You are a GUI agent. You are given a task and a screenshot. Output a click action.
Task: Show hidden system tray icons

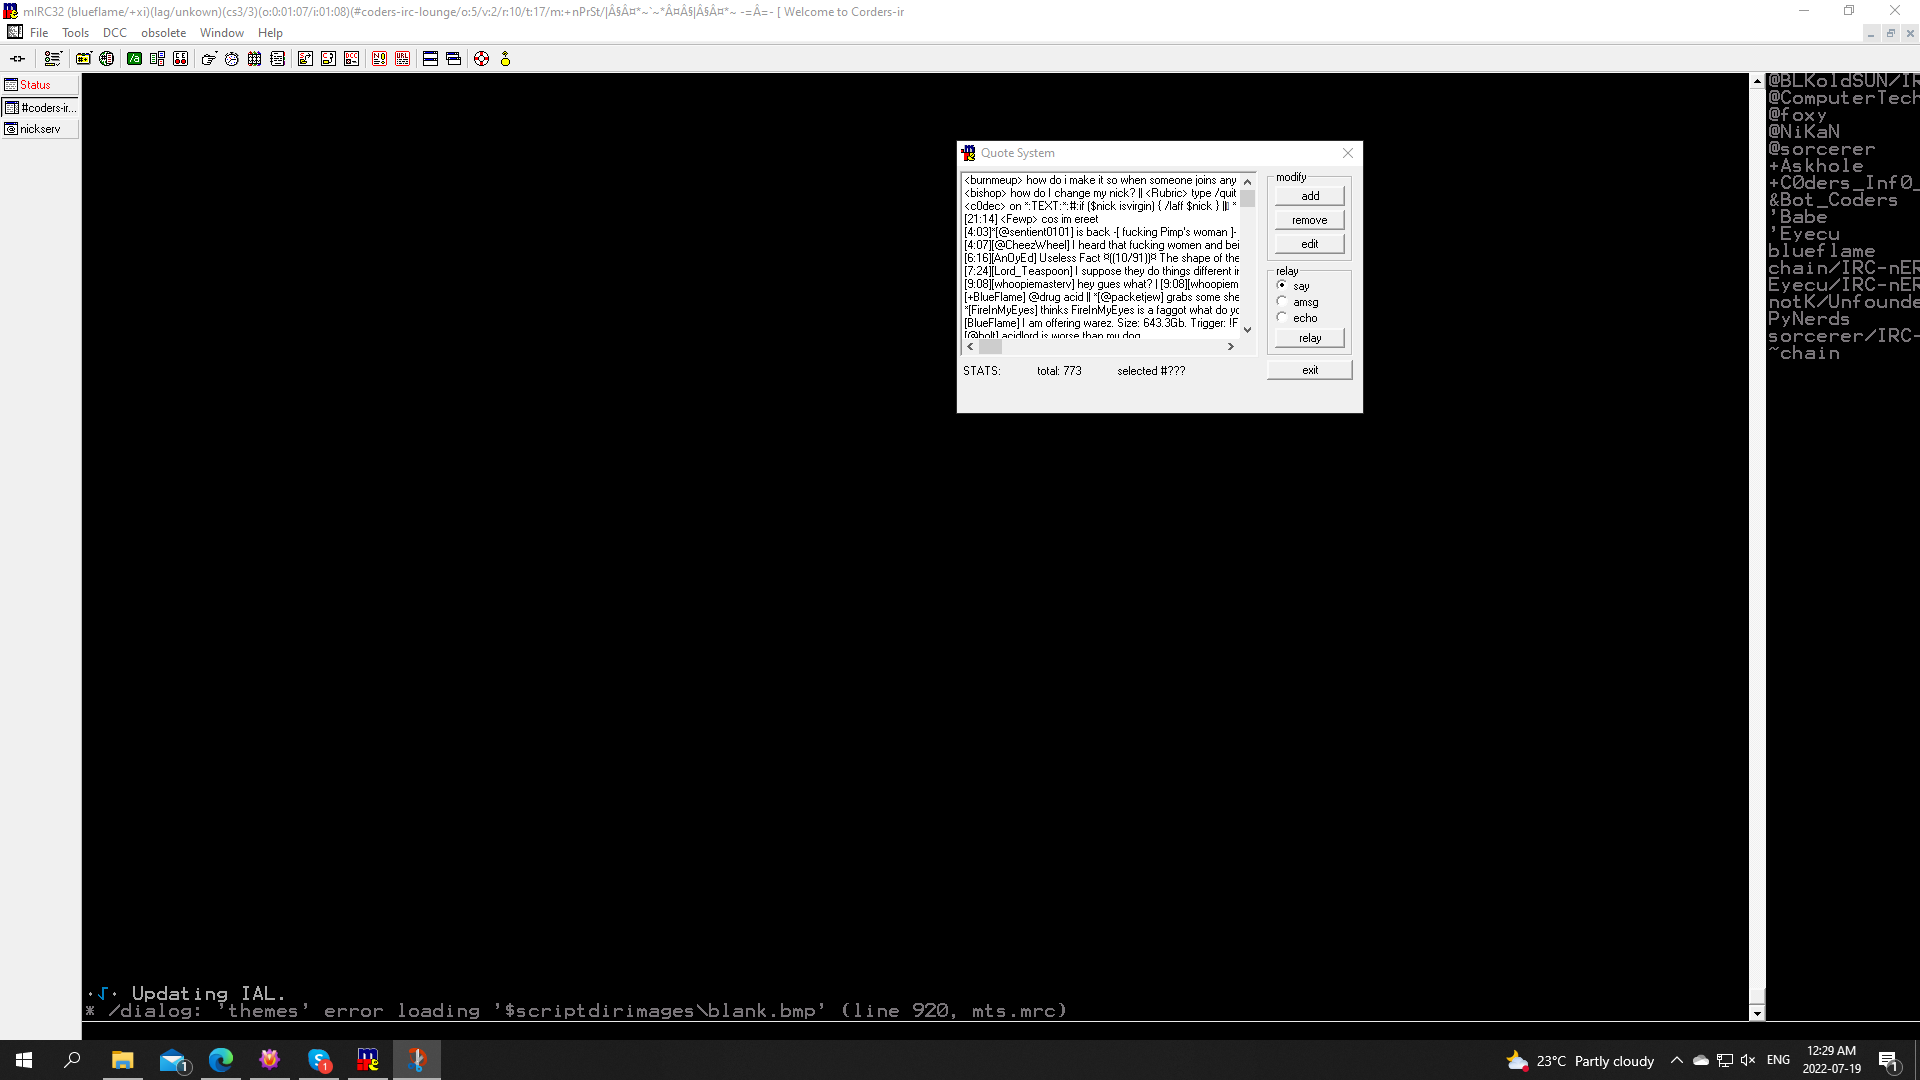click(x=1677, y=1061)
